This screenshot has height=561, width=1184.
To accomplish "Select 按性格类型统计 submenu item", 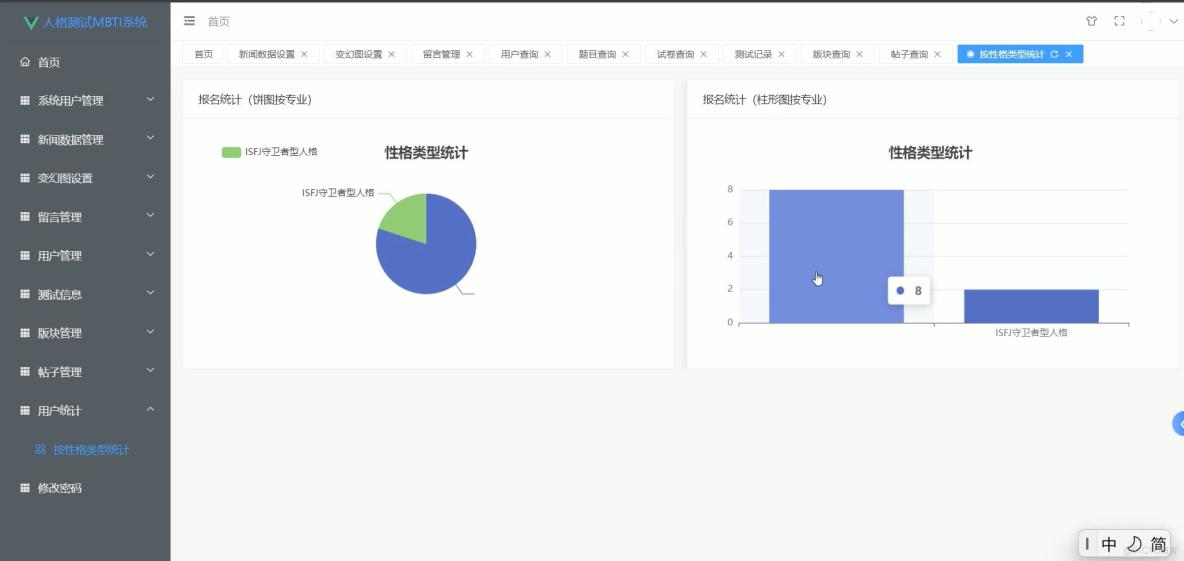I will (x=85, y=449).
